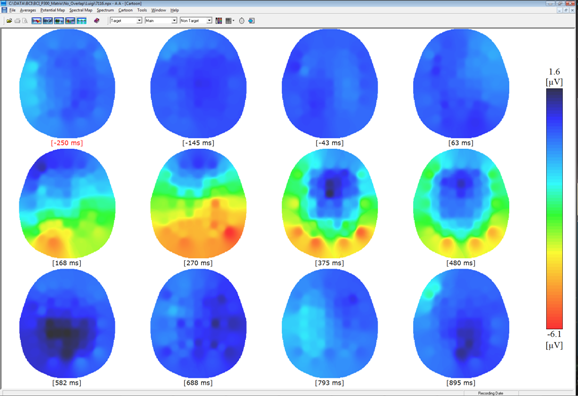Select the scalp map at -145 ms

click(198, 84)
